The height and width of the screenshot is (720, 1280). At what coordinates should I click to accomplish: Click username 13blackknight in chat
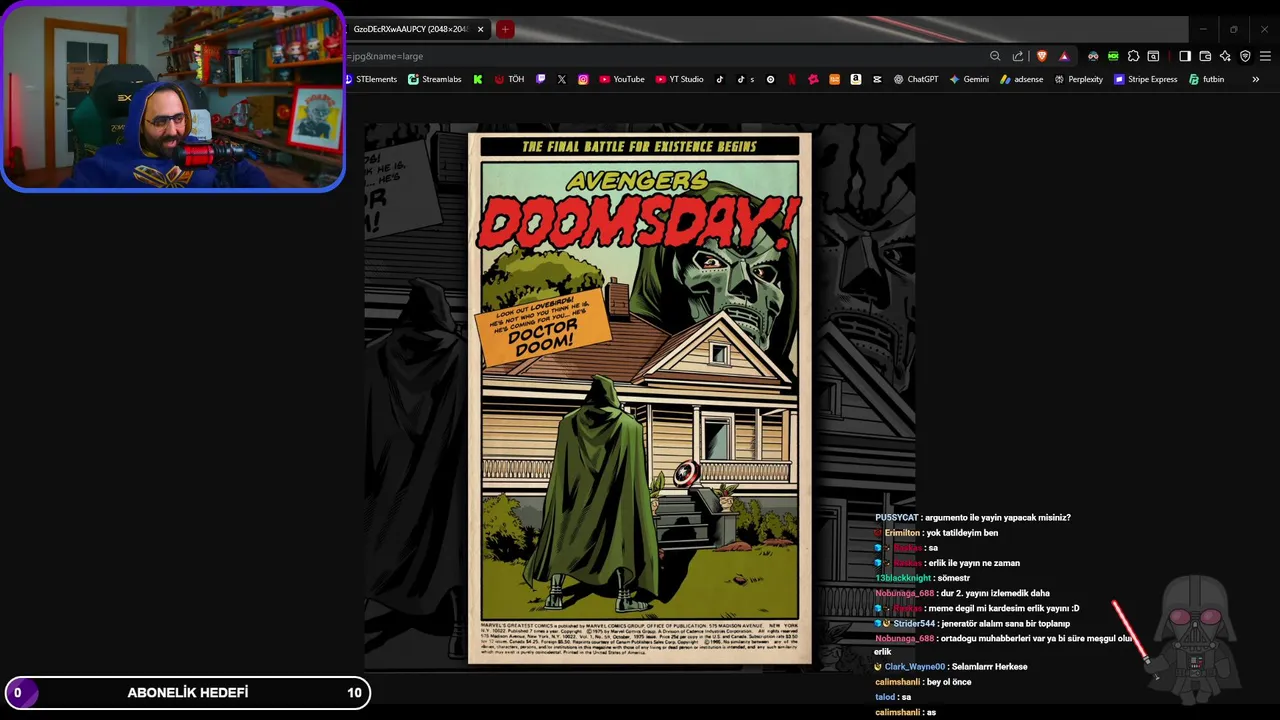pos(903,578)
